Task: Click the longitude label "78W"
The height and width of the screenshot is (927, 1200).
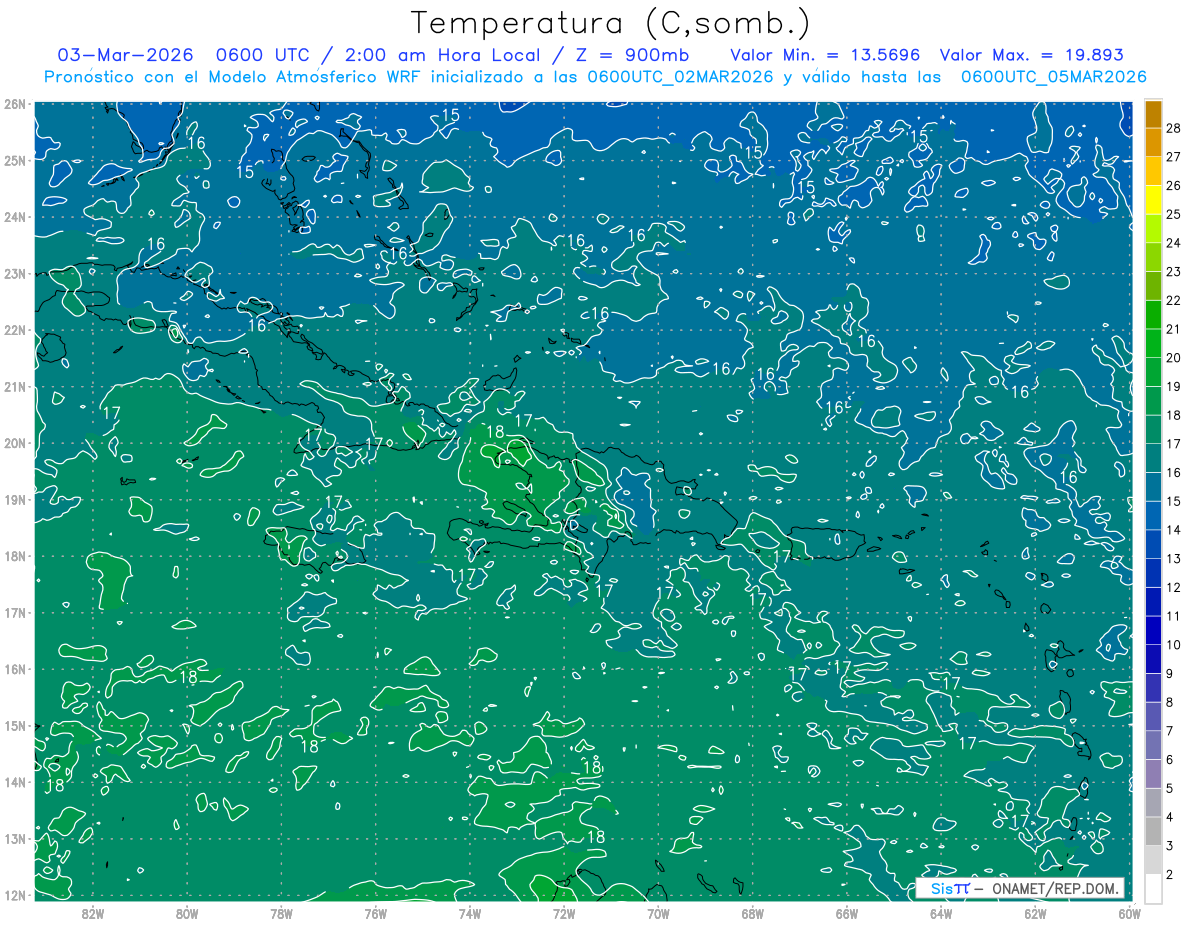Action: (281, 913)
